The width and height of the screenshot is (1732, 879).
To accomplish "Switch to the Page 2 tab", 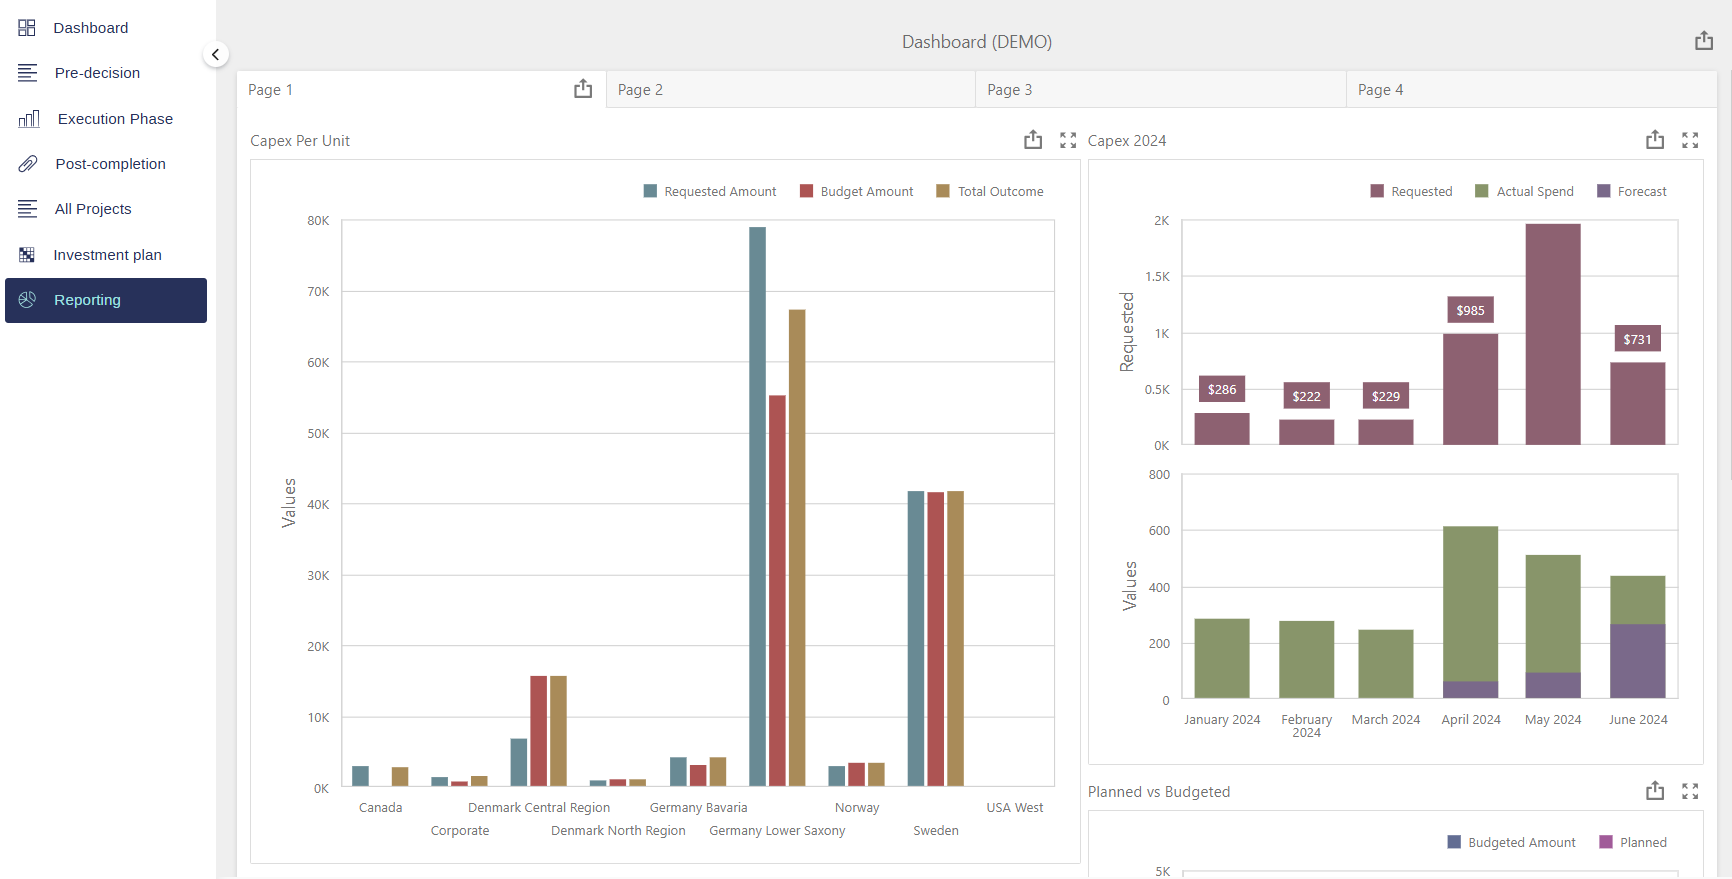I will pos(791,89).
